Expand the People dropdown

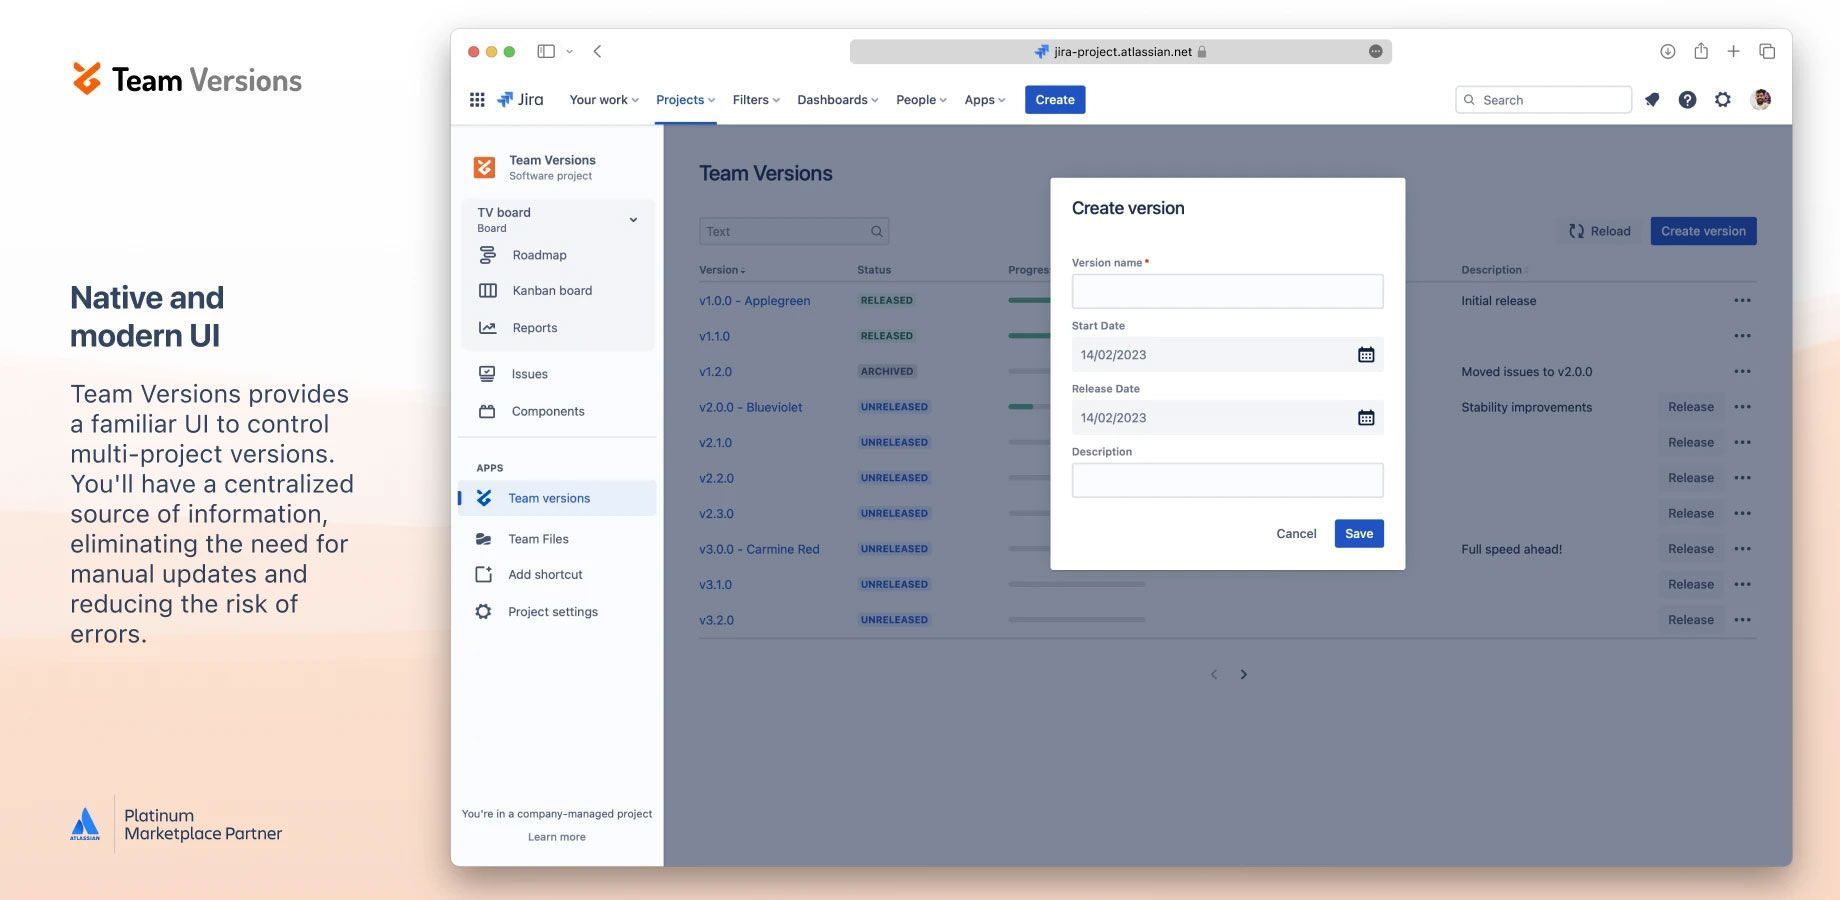[921, 100]
